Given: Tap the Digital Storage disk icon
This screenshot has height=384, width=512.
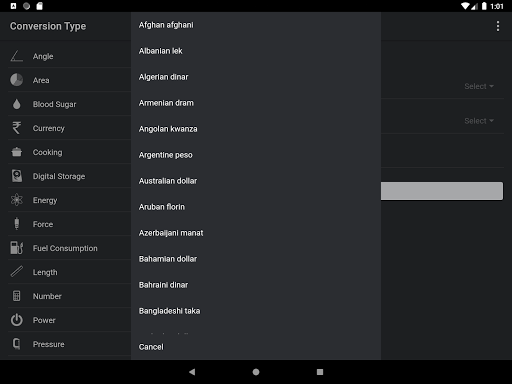Looking at the screenshot, I should point(17,176).
